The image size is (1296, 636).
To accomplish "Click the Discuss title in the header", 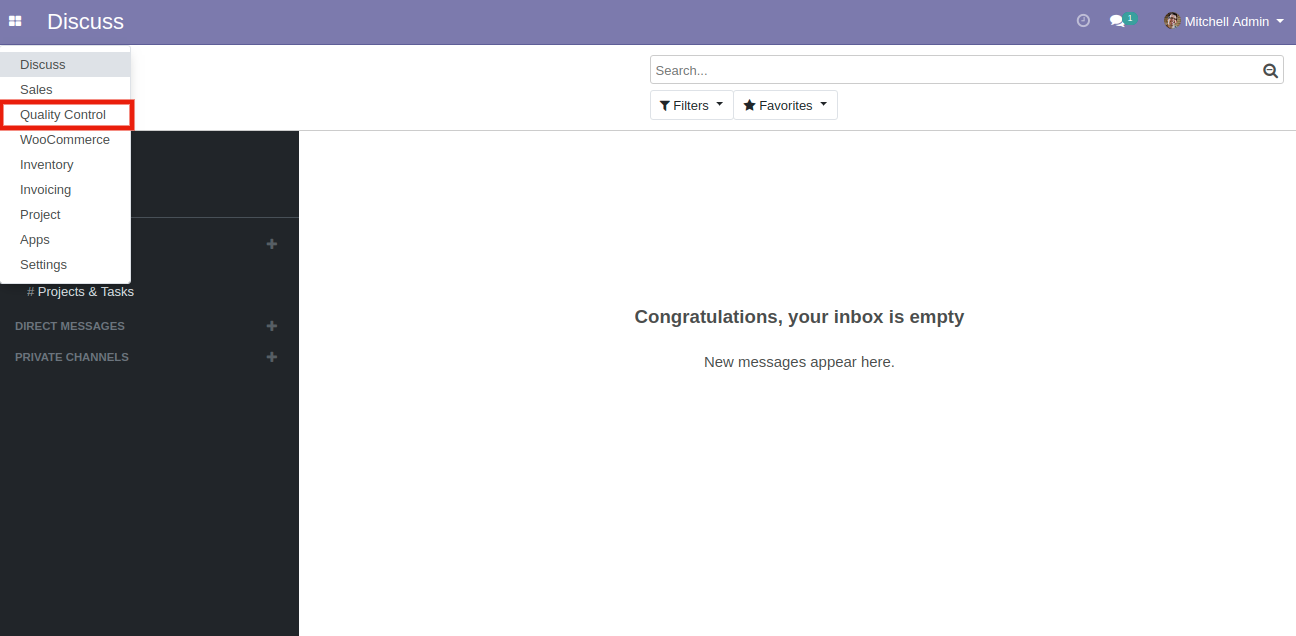I will [x=85, y=21].
